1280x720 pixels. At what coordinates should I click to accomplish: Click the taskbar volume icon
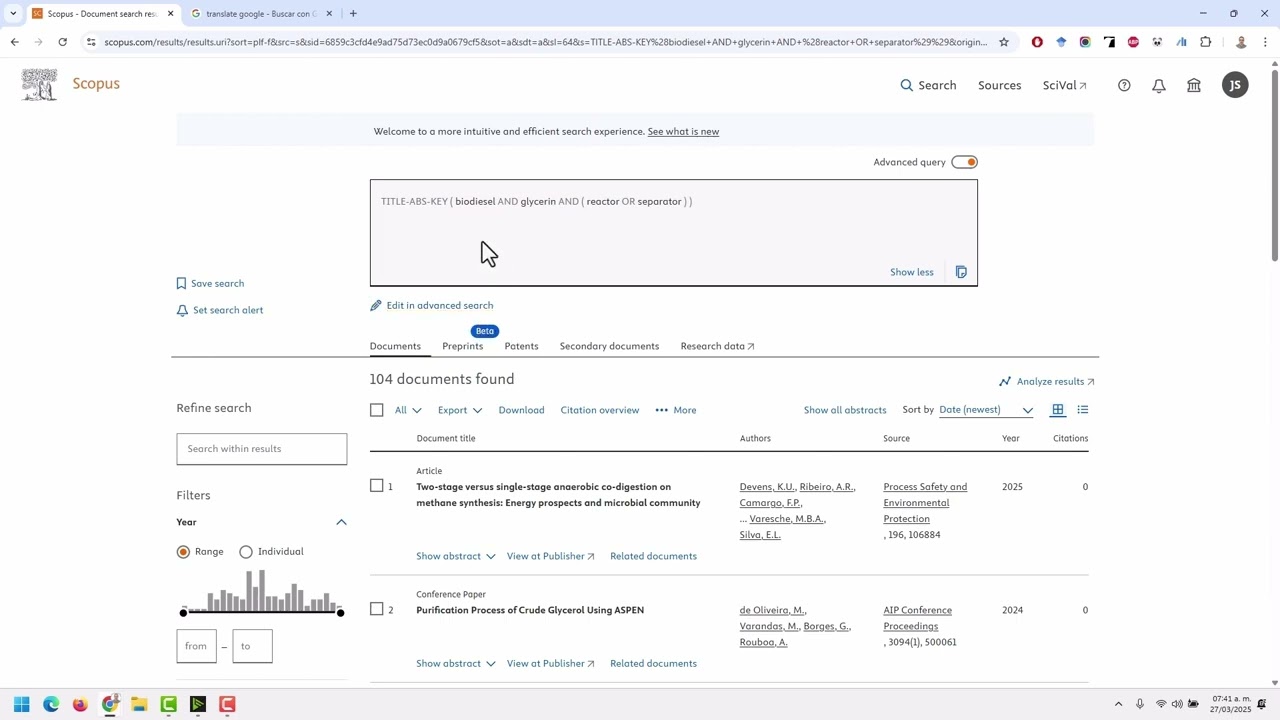click(1177, 705)
